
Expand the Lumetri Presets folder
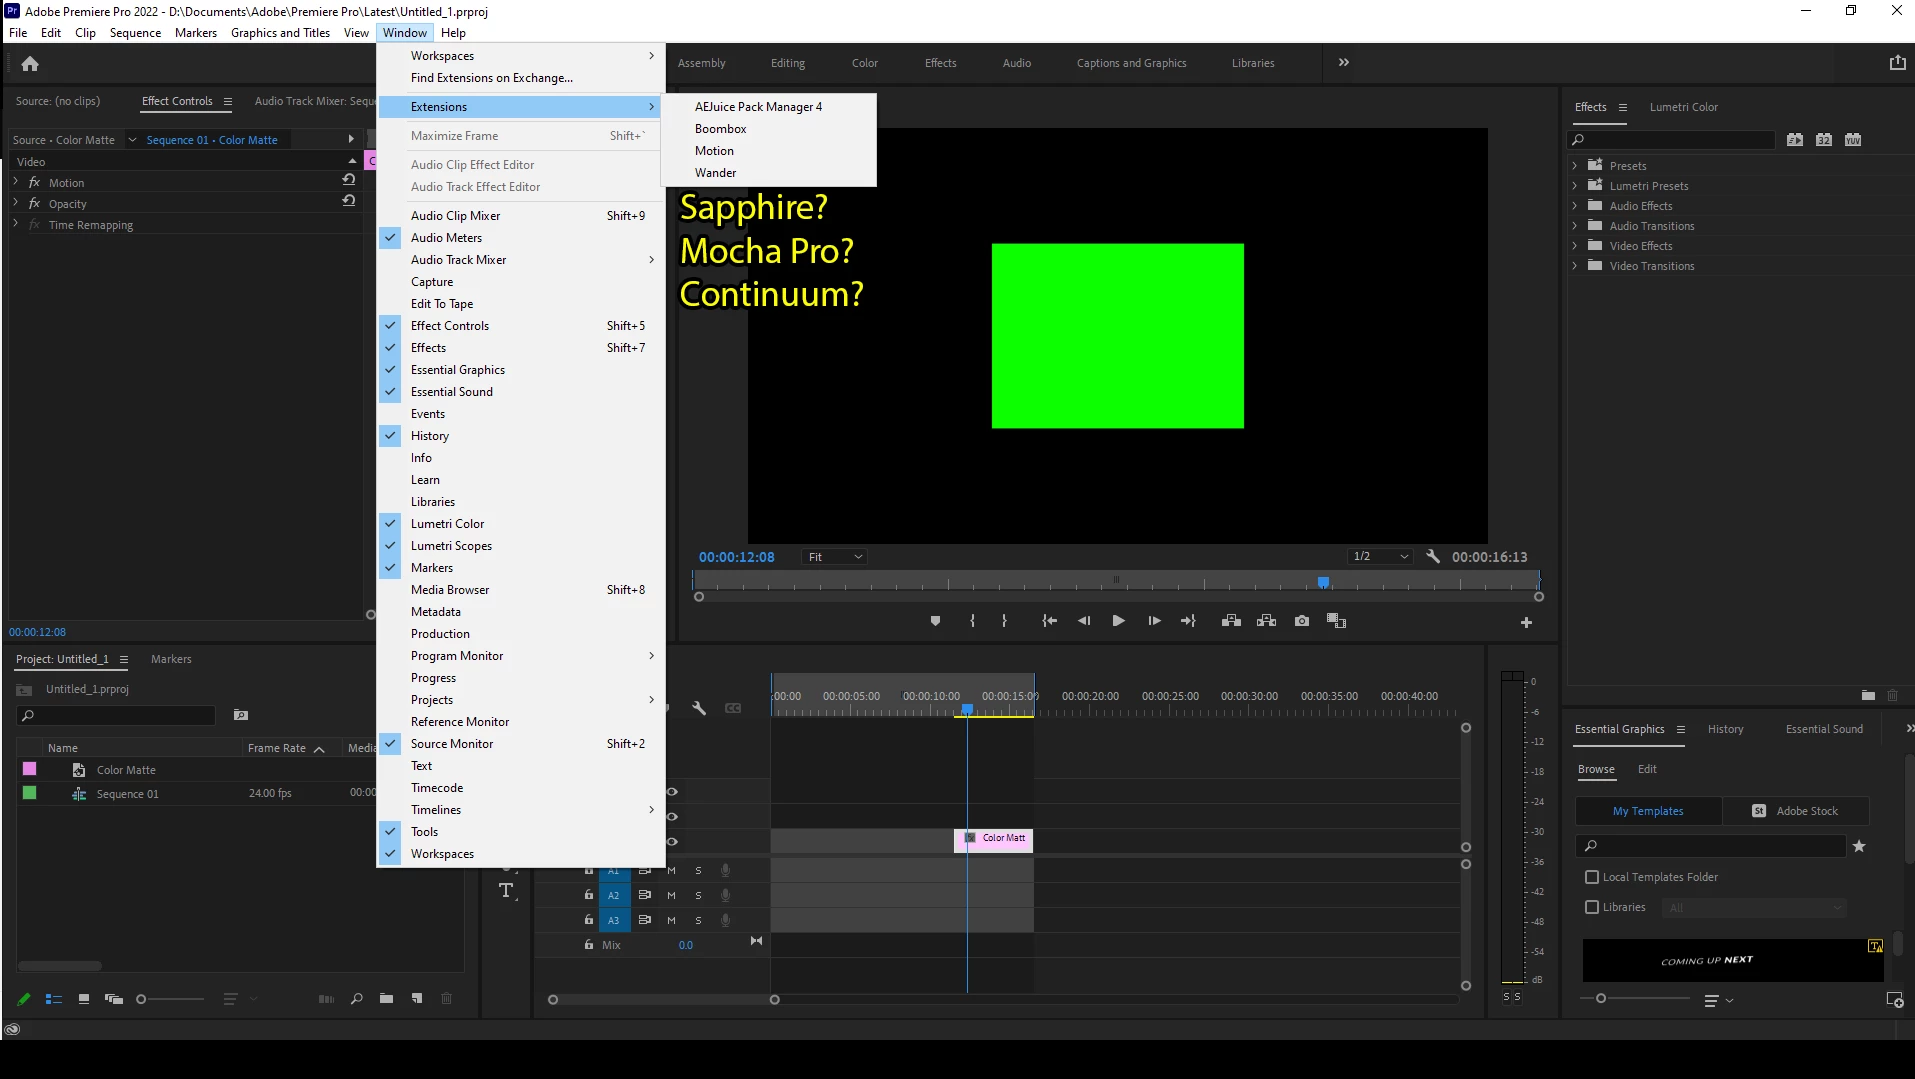[x=1575, y=186]
